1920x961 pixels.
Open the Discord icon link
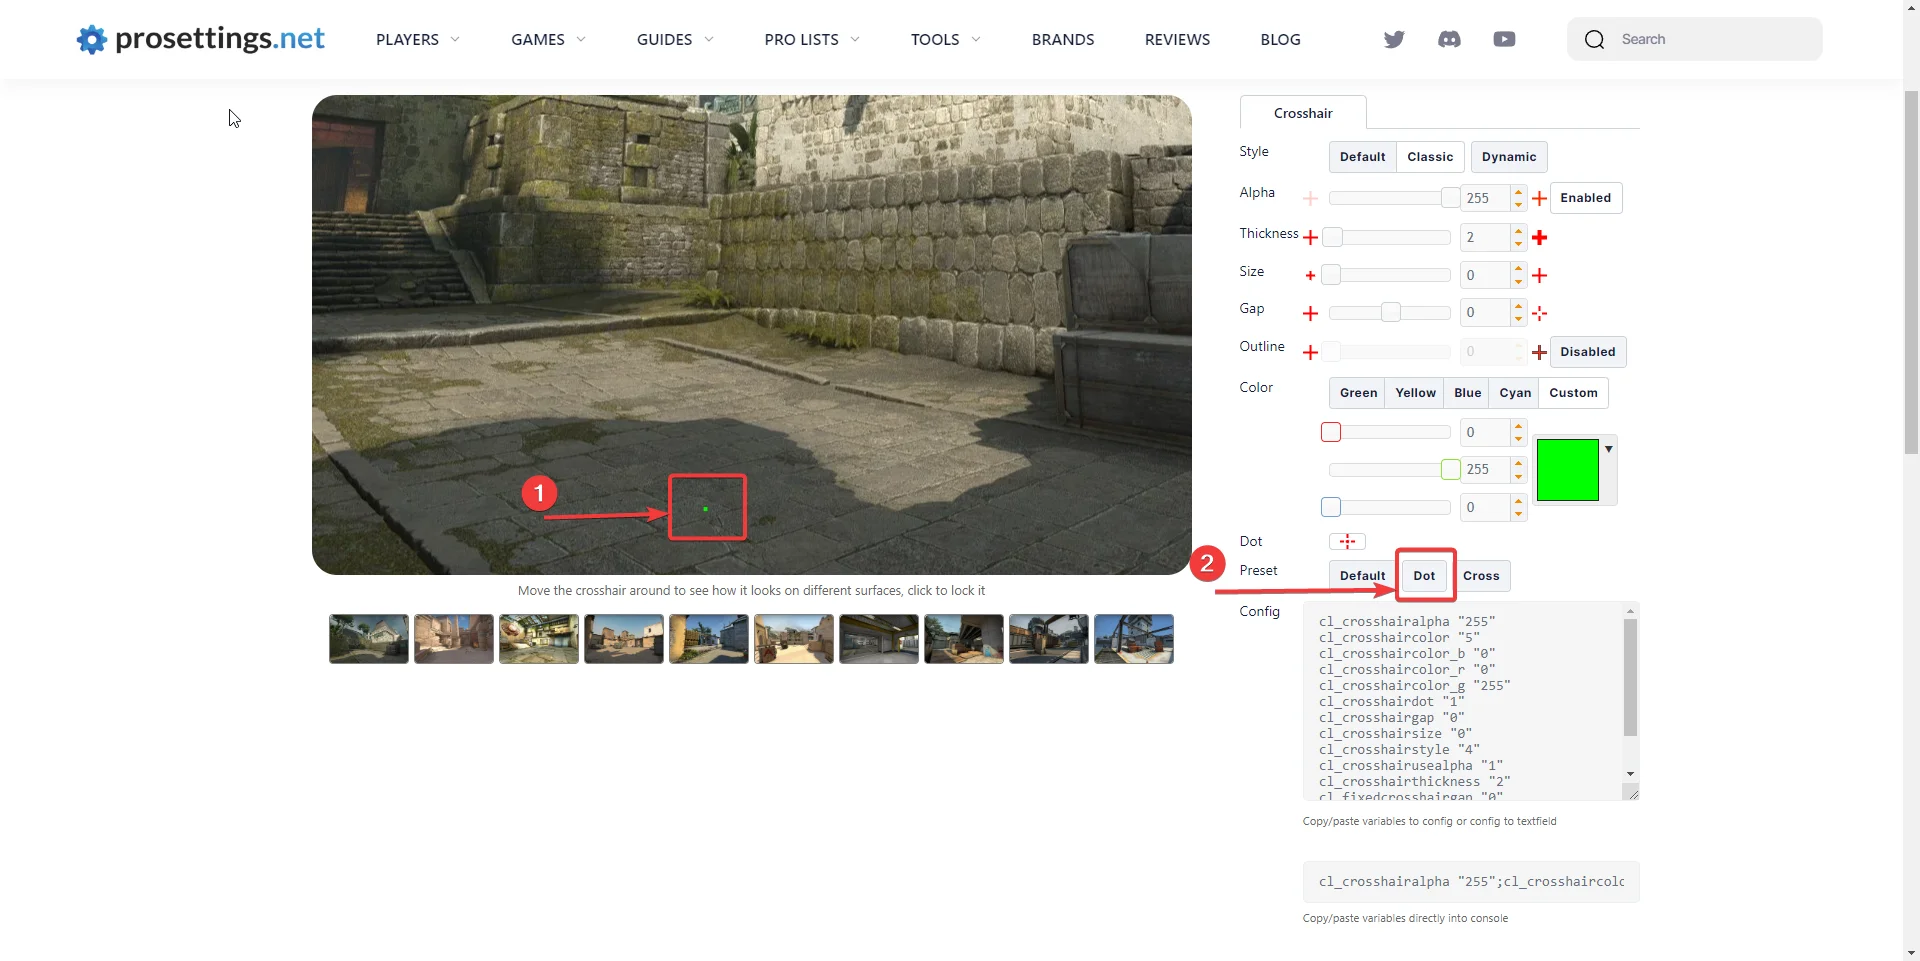[1449, 39]
